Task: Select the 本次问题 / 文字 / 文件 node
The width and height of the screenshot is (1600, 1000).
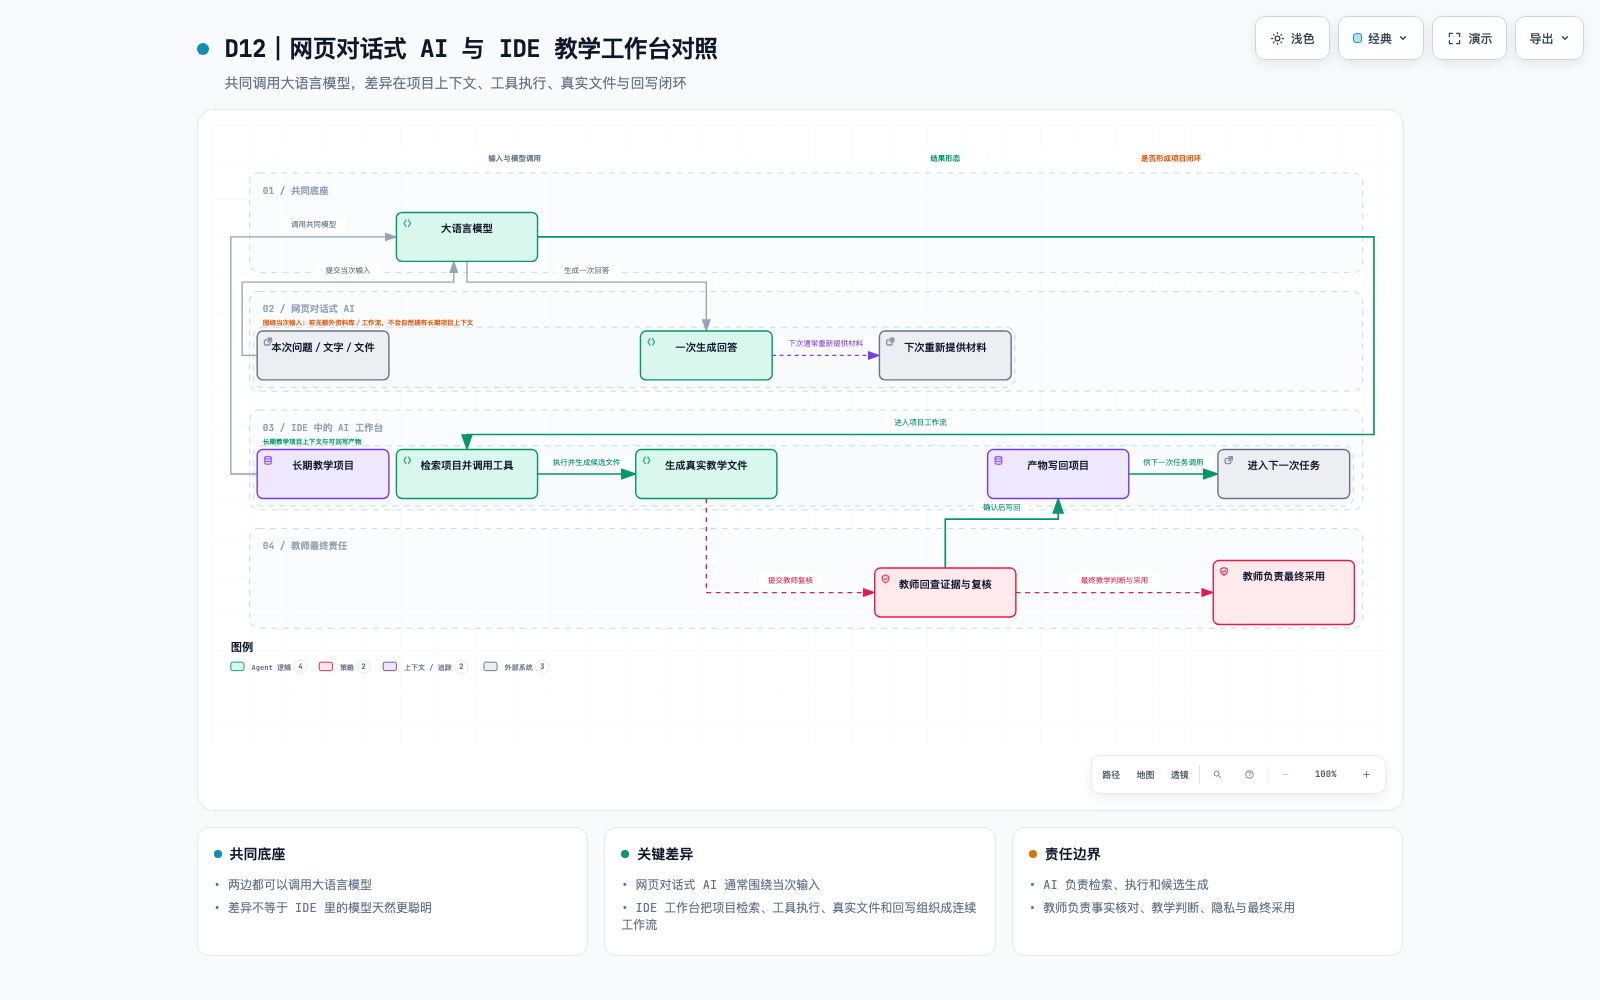Action: point(323,355)
